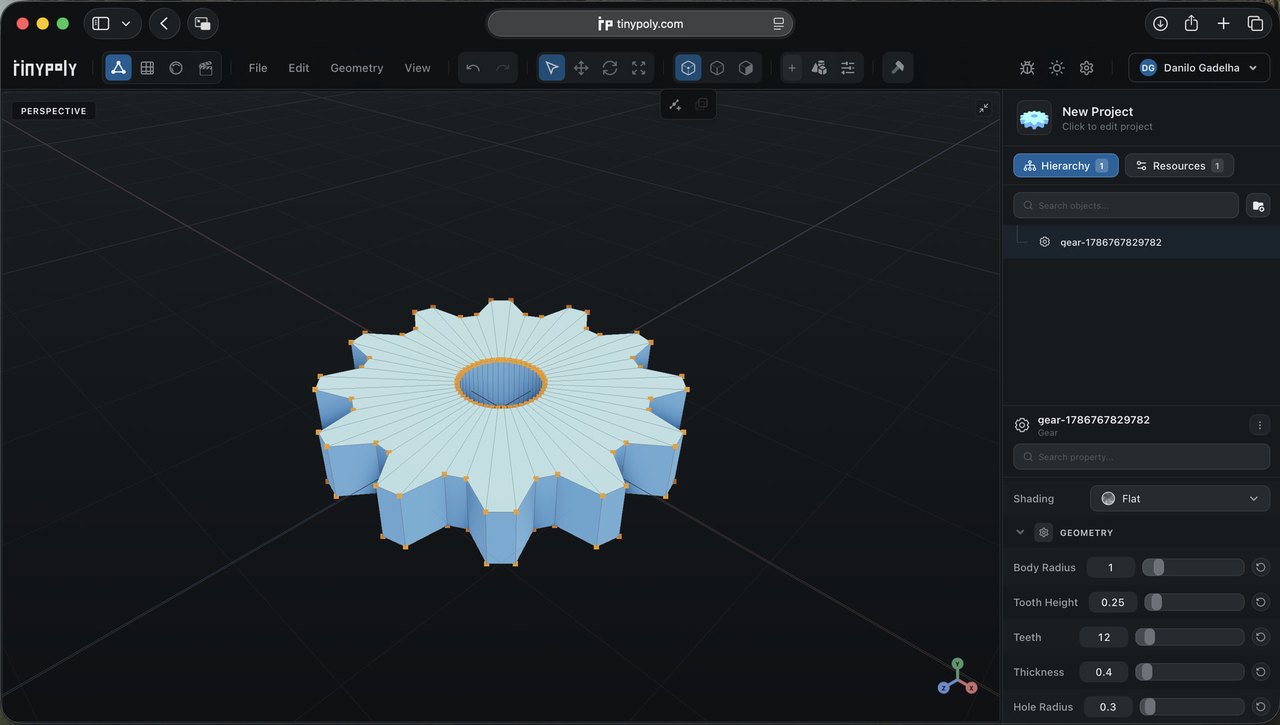
Task: Switch to the mesh modeling mode
Action: point(118,68)
